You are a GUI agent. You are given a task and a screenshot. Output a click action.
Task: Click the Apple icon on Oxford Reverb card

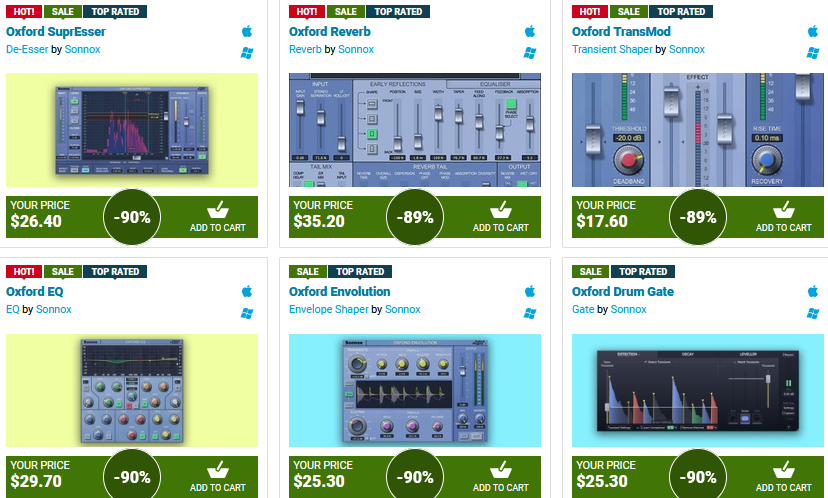point(530,31)
